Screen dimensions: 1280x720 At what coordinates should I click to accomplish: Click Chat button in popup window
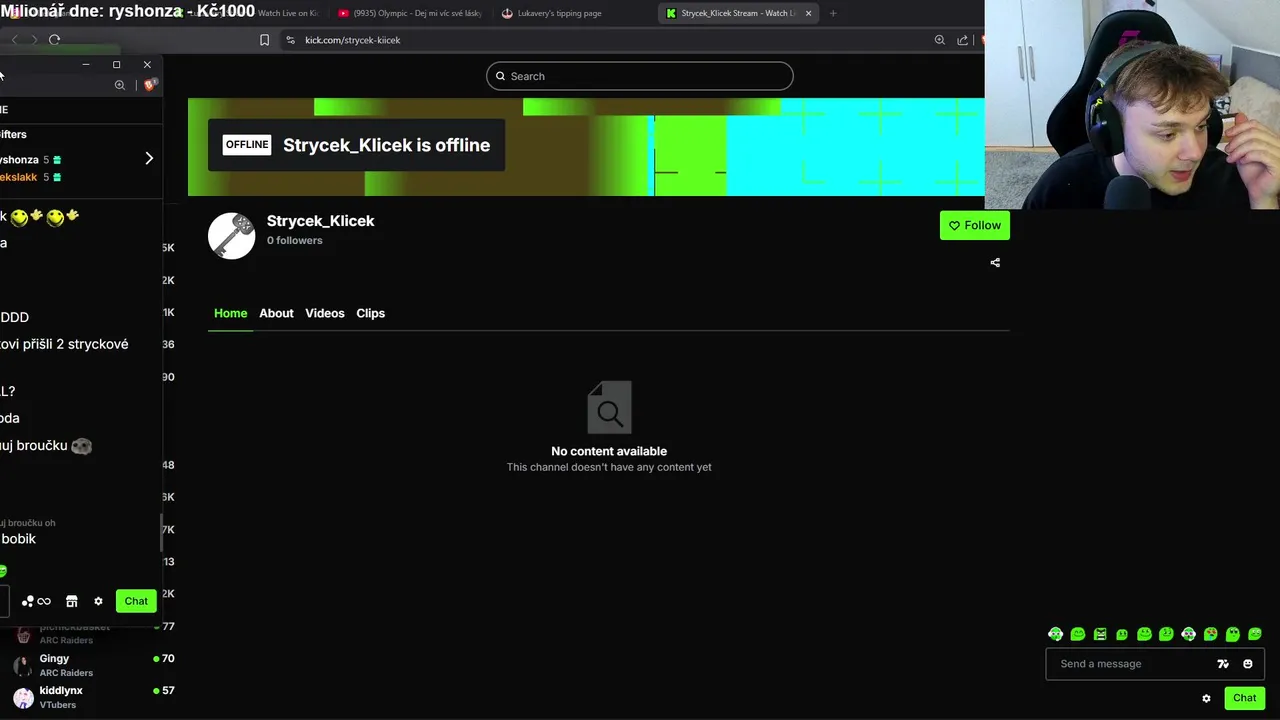[x=136, y=601]
